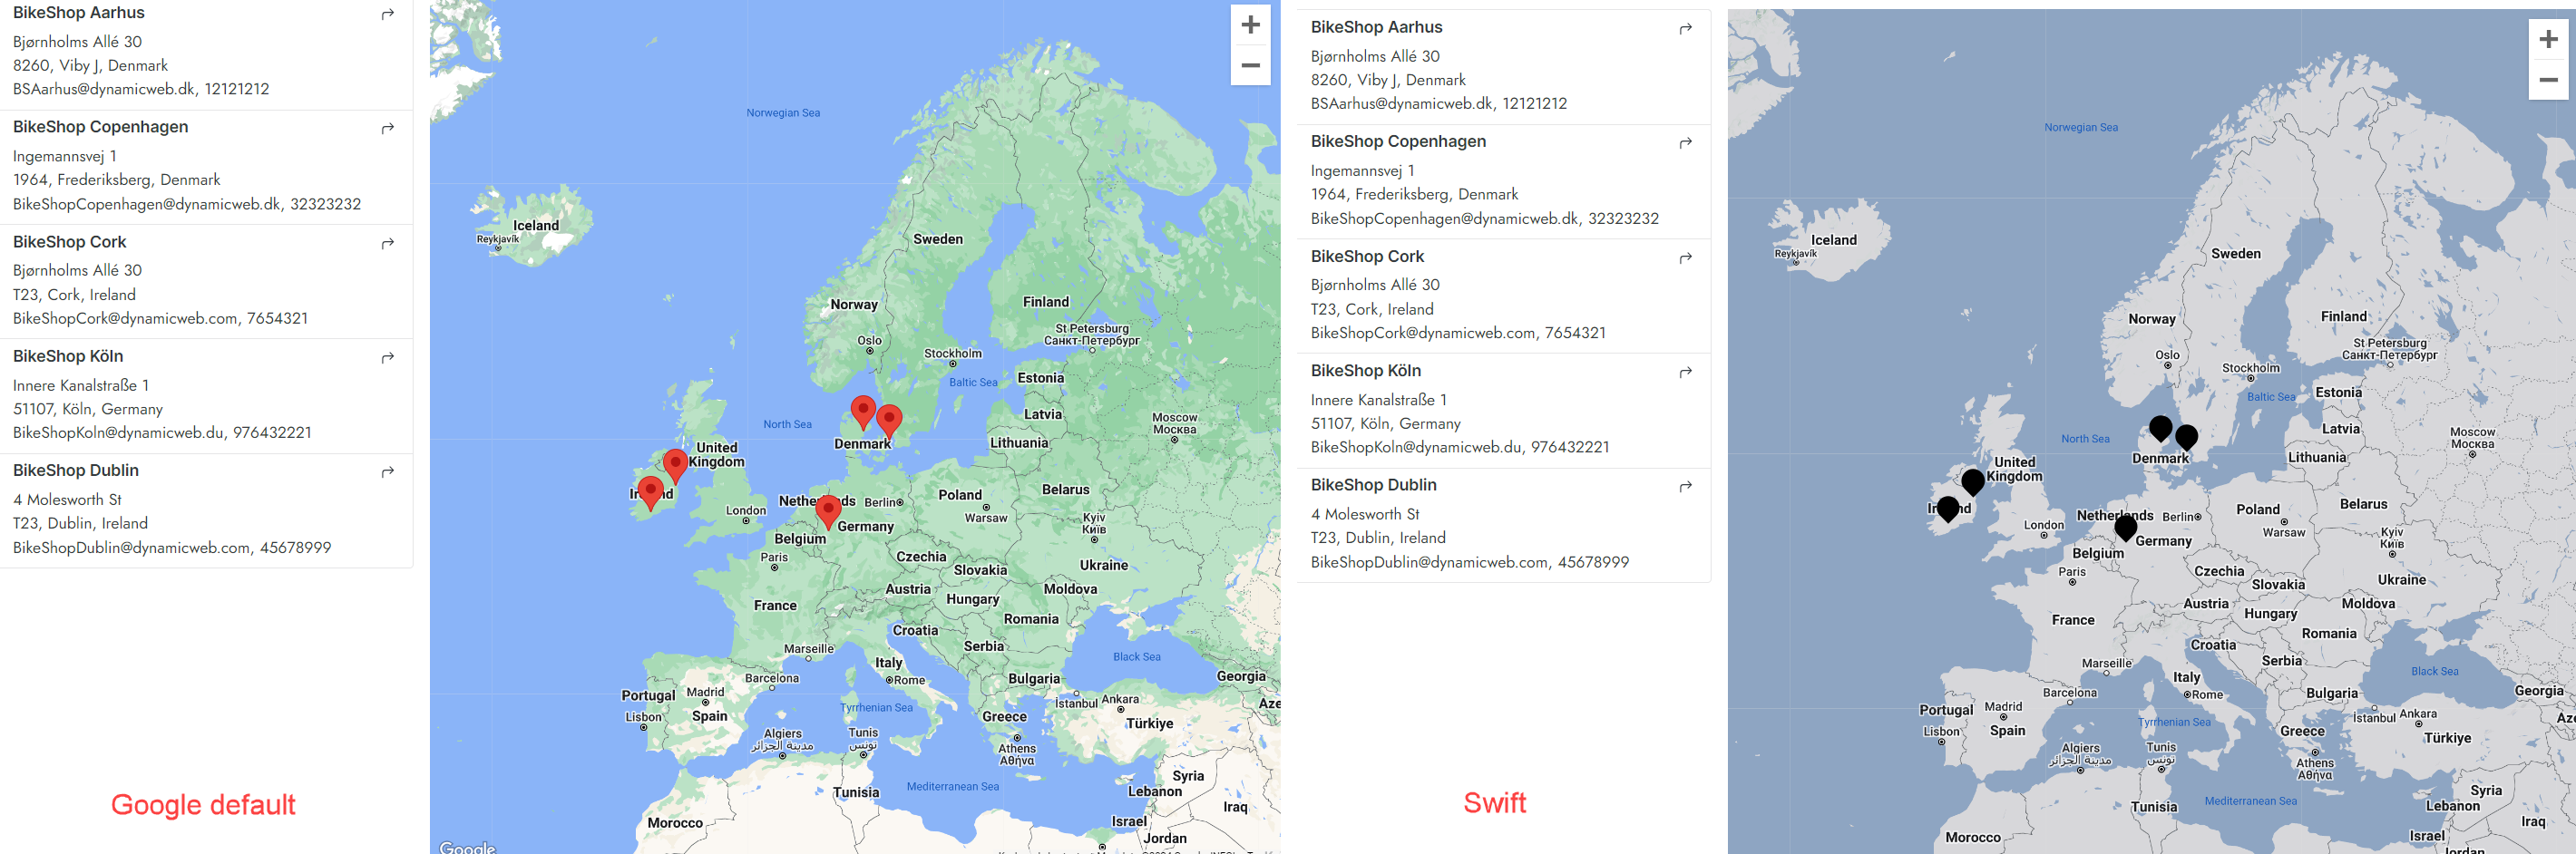Click BikeShopCopenhagen@dynamicweb.dk email in left list

[147, 204]
